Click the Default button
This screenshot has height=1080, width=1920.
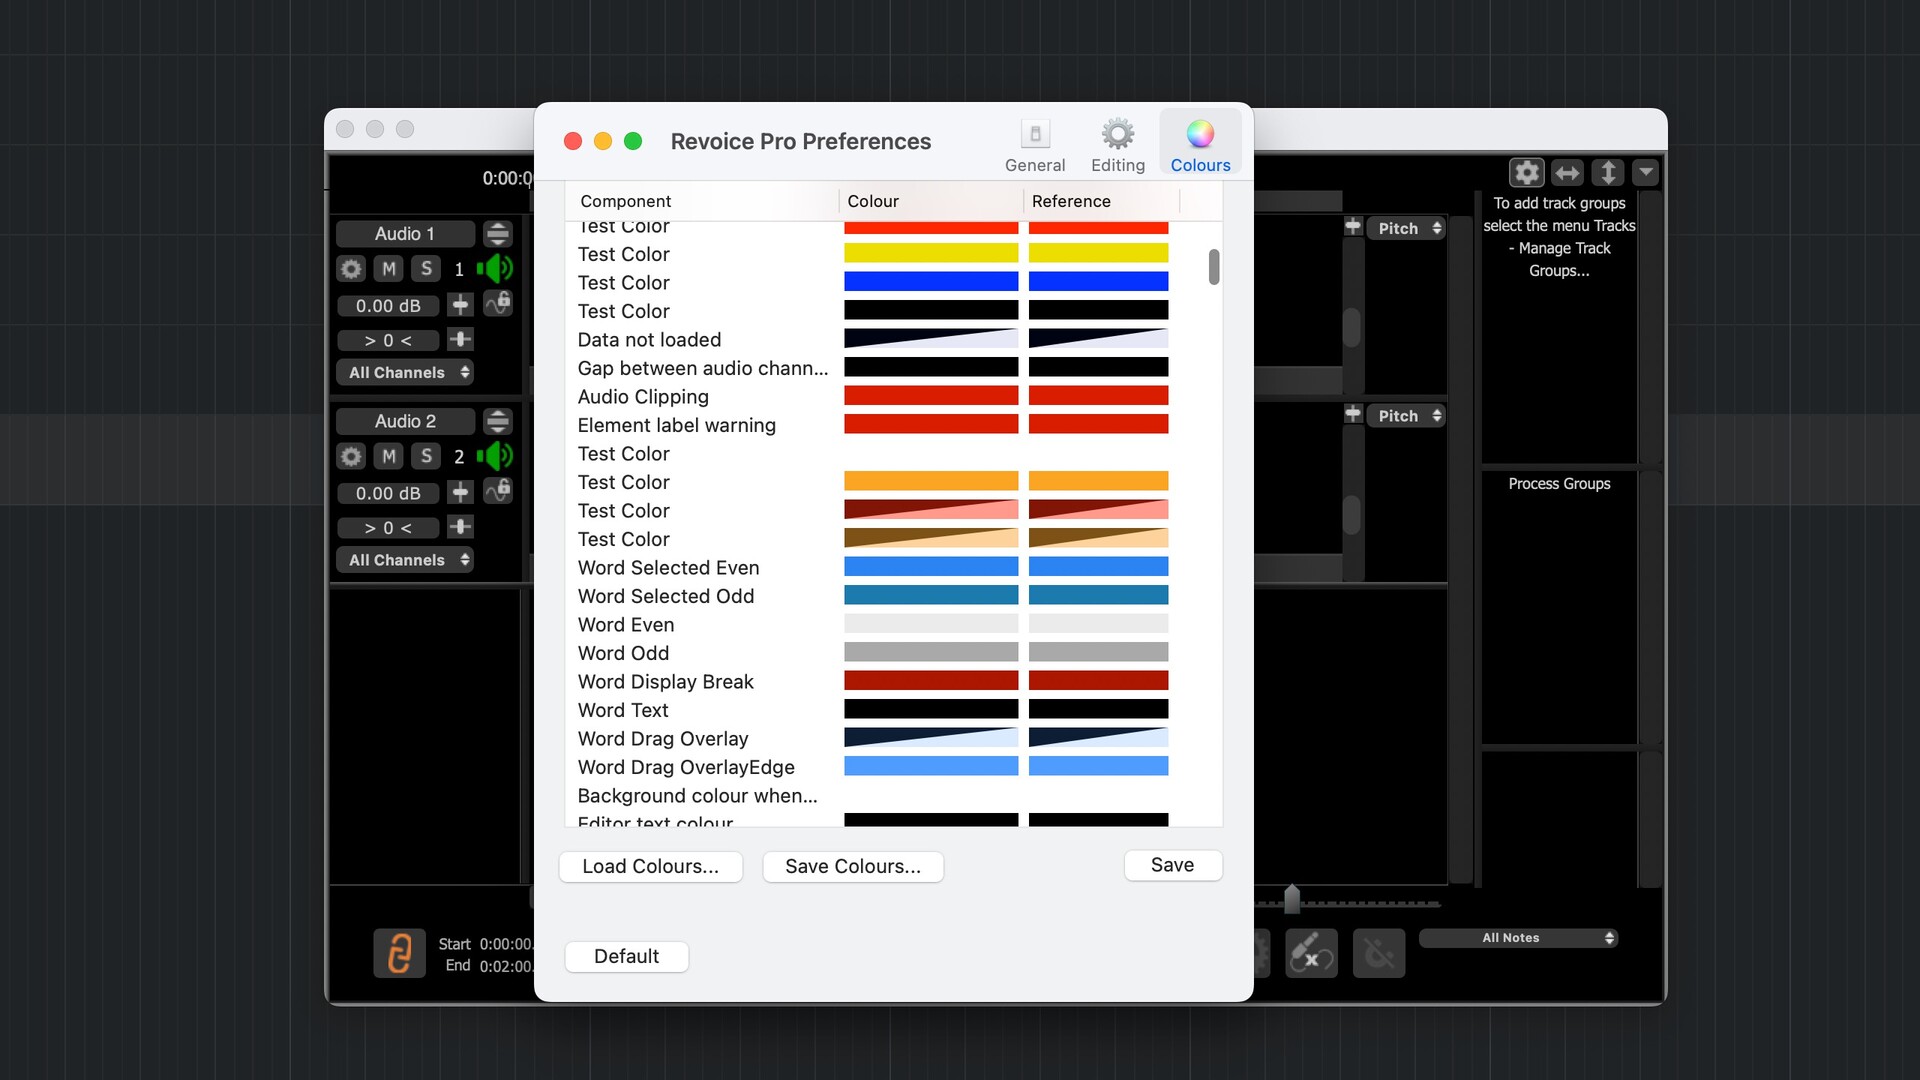626,957
